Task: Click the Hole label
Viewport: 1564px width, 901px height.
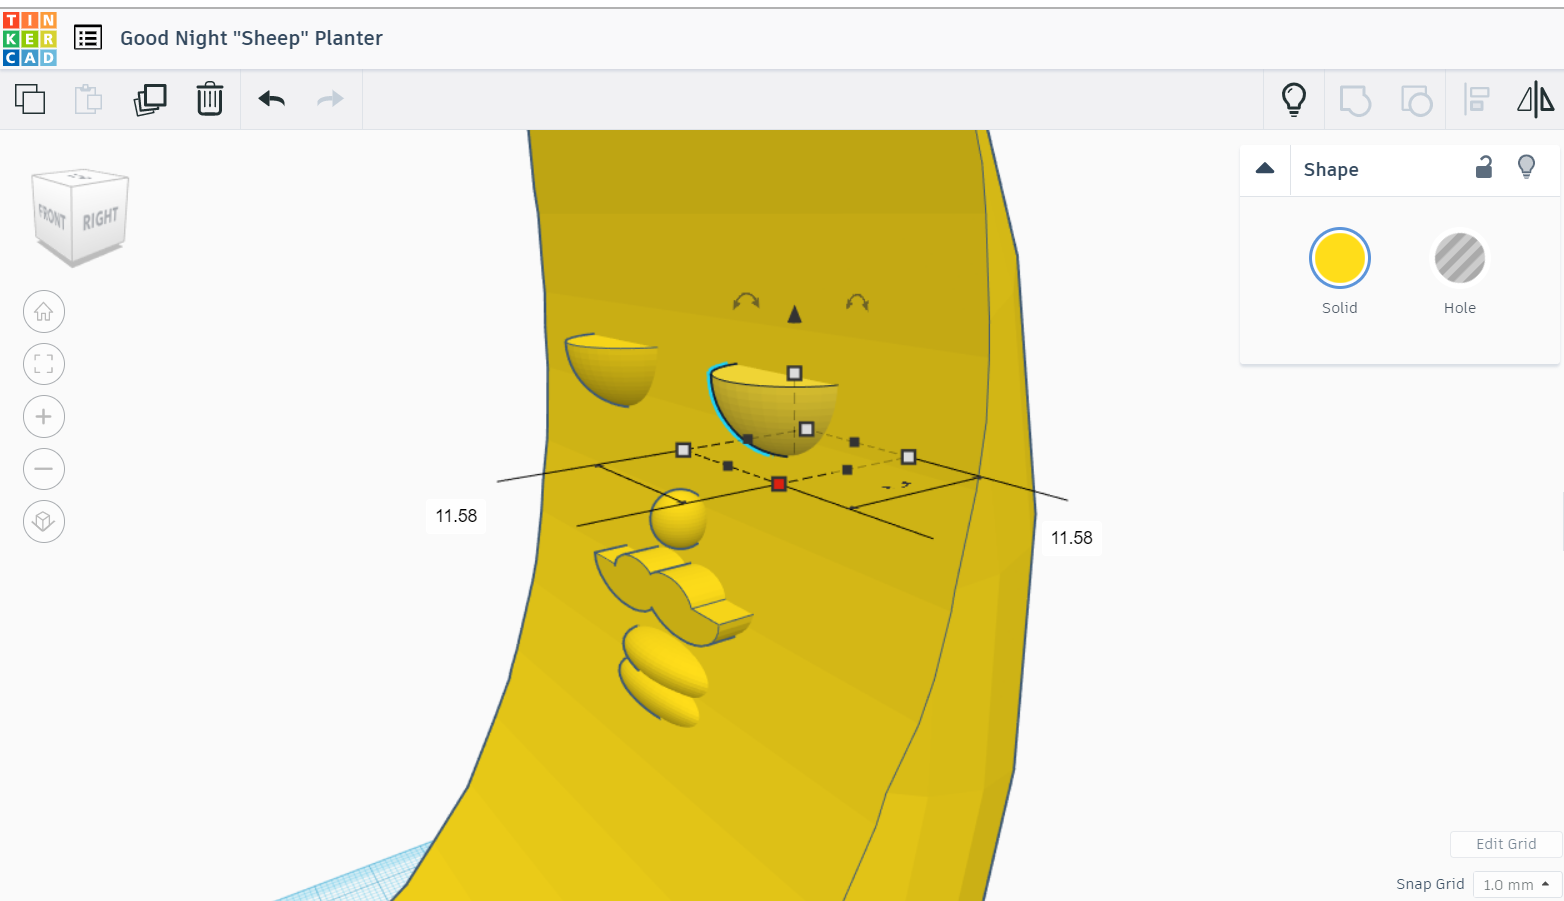Action: point(1460,308)
